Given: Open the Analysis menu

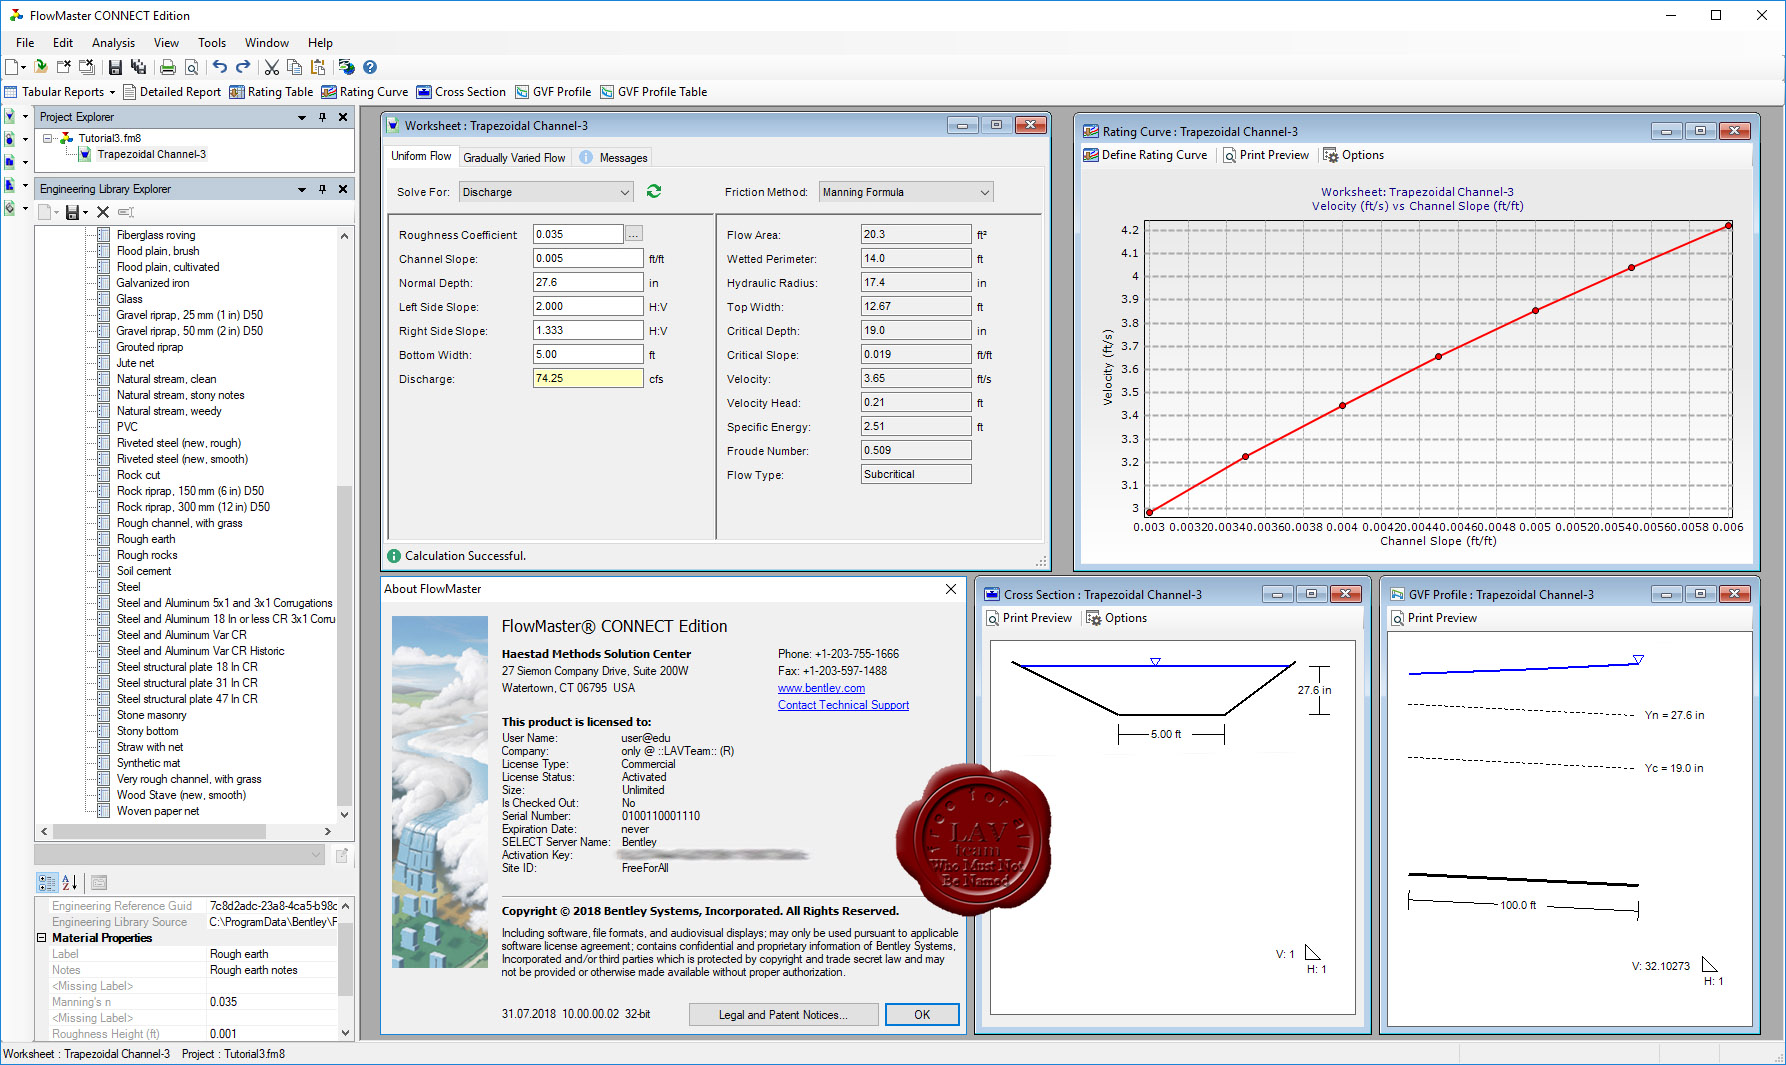Looking at the screenshot, I should [113, 43].
